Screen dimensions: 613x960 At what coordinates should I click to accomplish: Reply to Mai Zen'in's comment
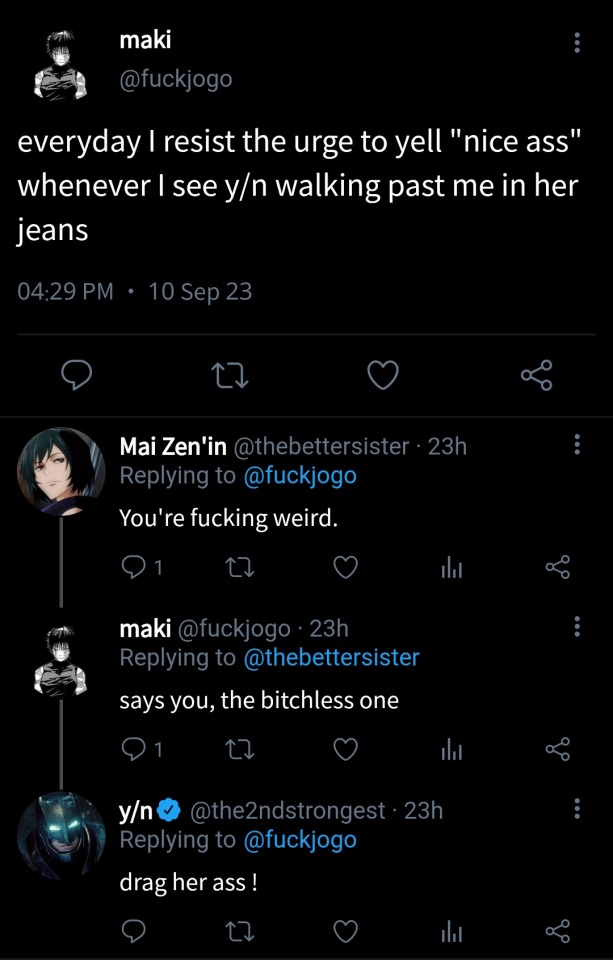click(133, 569)
